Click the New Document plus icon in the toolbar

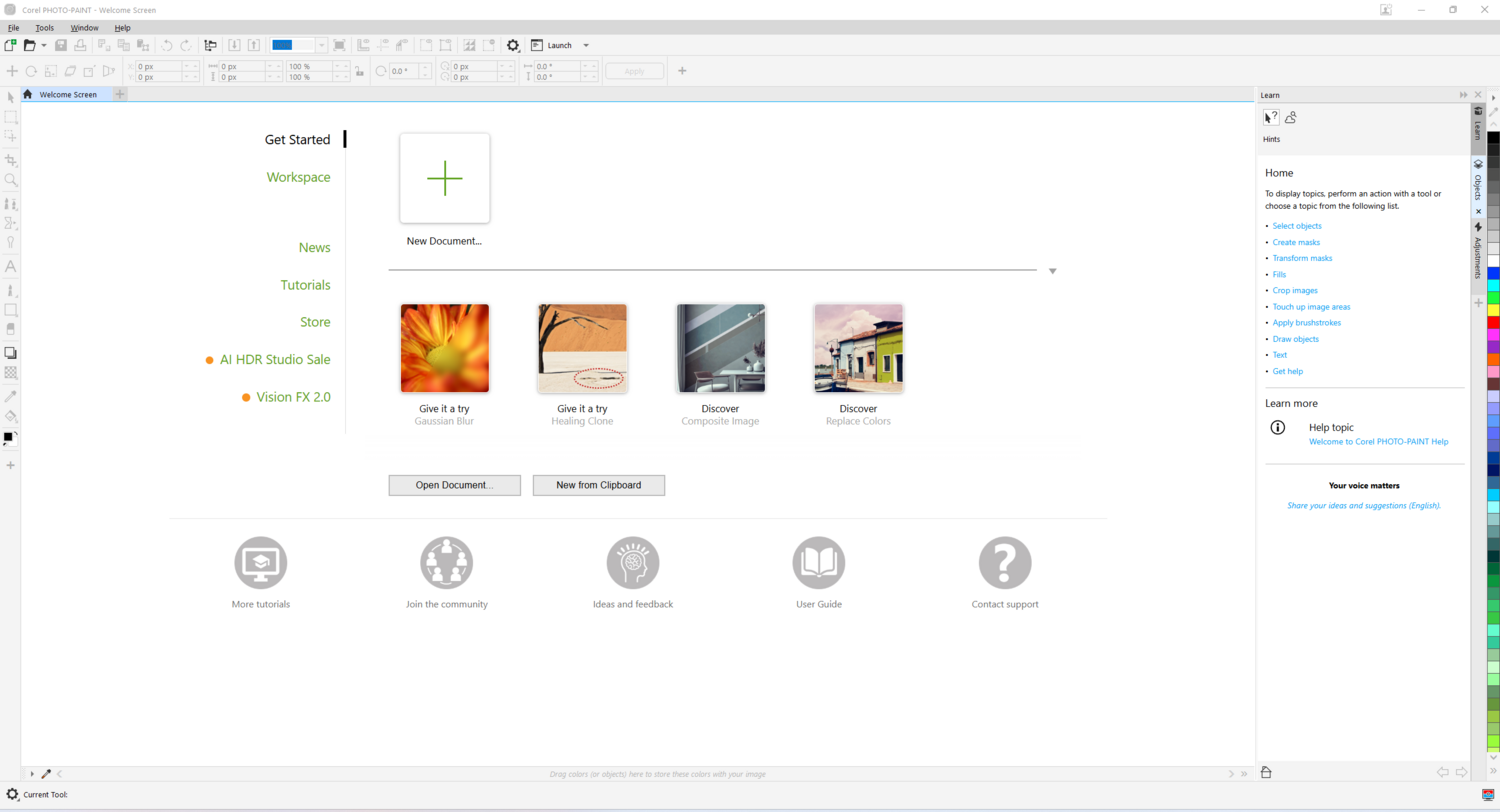point(10,45)
